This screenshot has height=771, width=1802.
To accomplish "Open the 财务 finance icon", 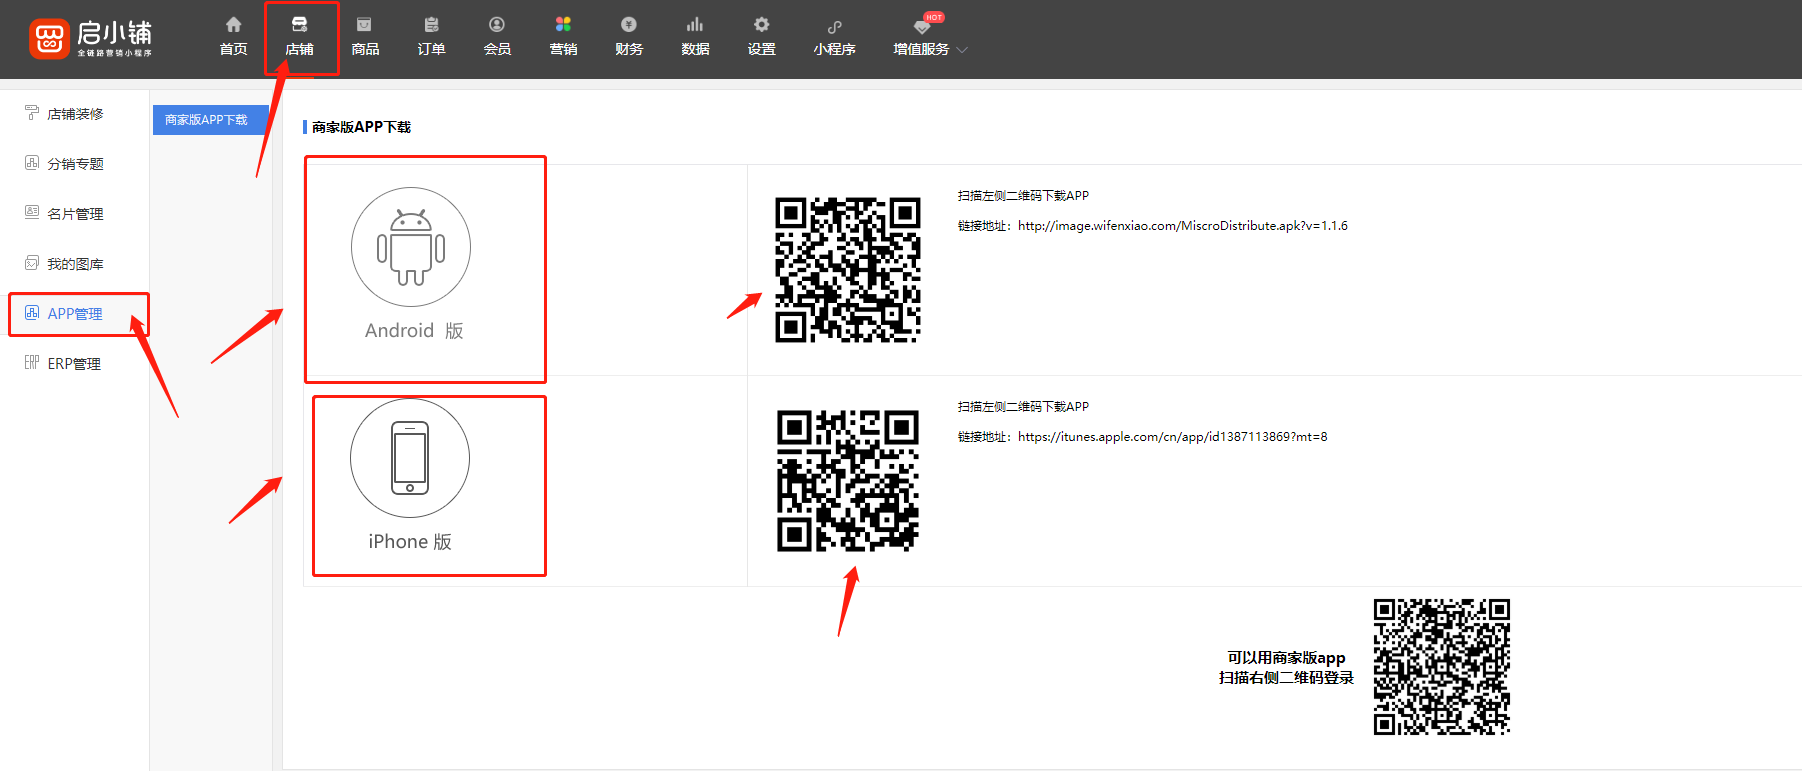I will coord(629,25).
